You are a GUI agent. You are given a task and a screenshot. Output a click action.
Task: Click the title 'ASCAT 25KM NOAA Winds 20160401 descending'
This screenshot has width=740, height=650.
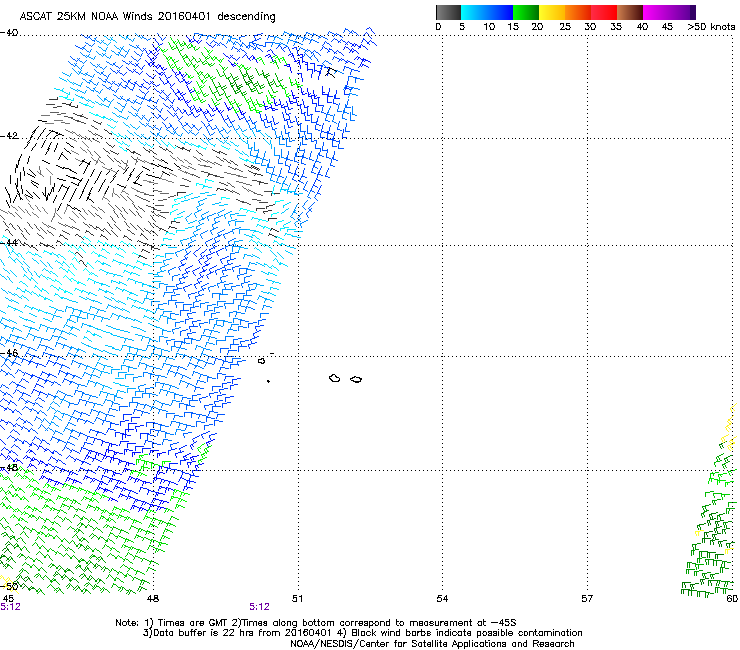tap(147, 17)
